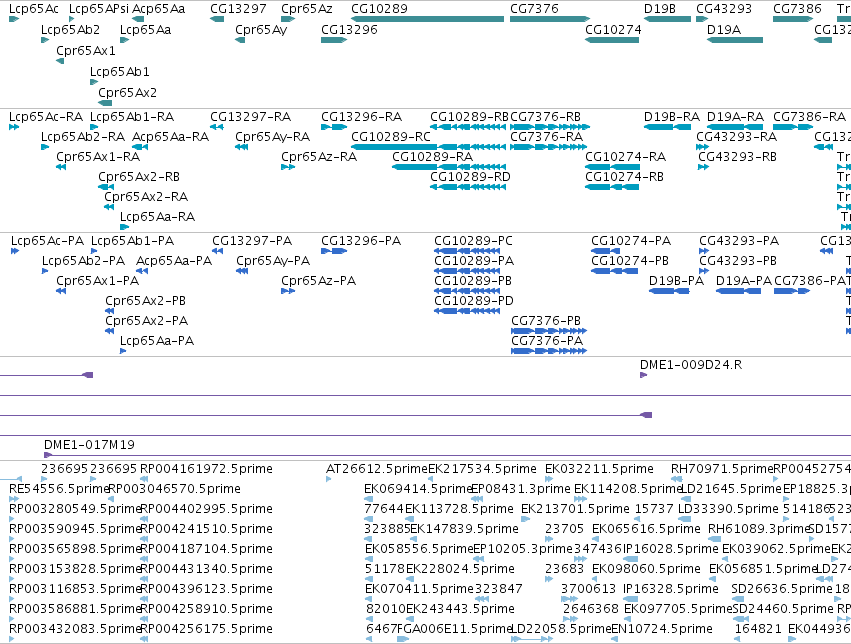Click the D19B-PA protein label
The width and height of the screenshot is (851, 644).
click(x=676, y=280)
